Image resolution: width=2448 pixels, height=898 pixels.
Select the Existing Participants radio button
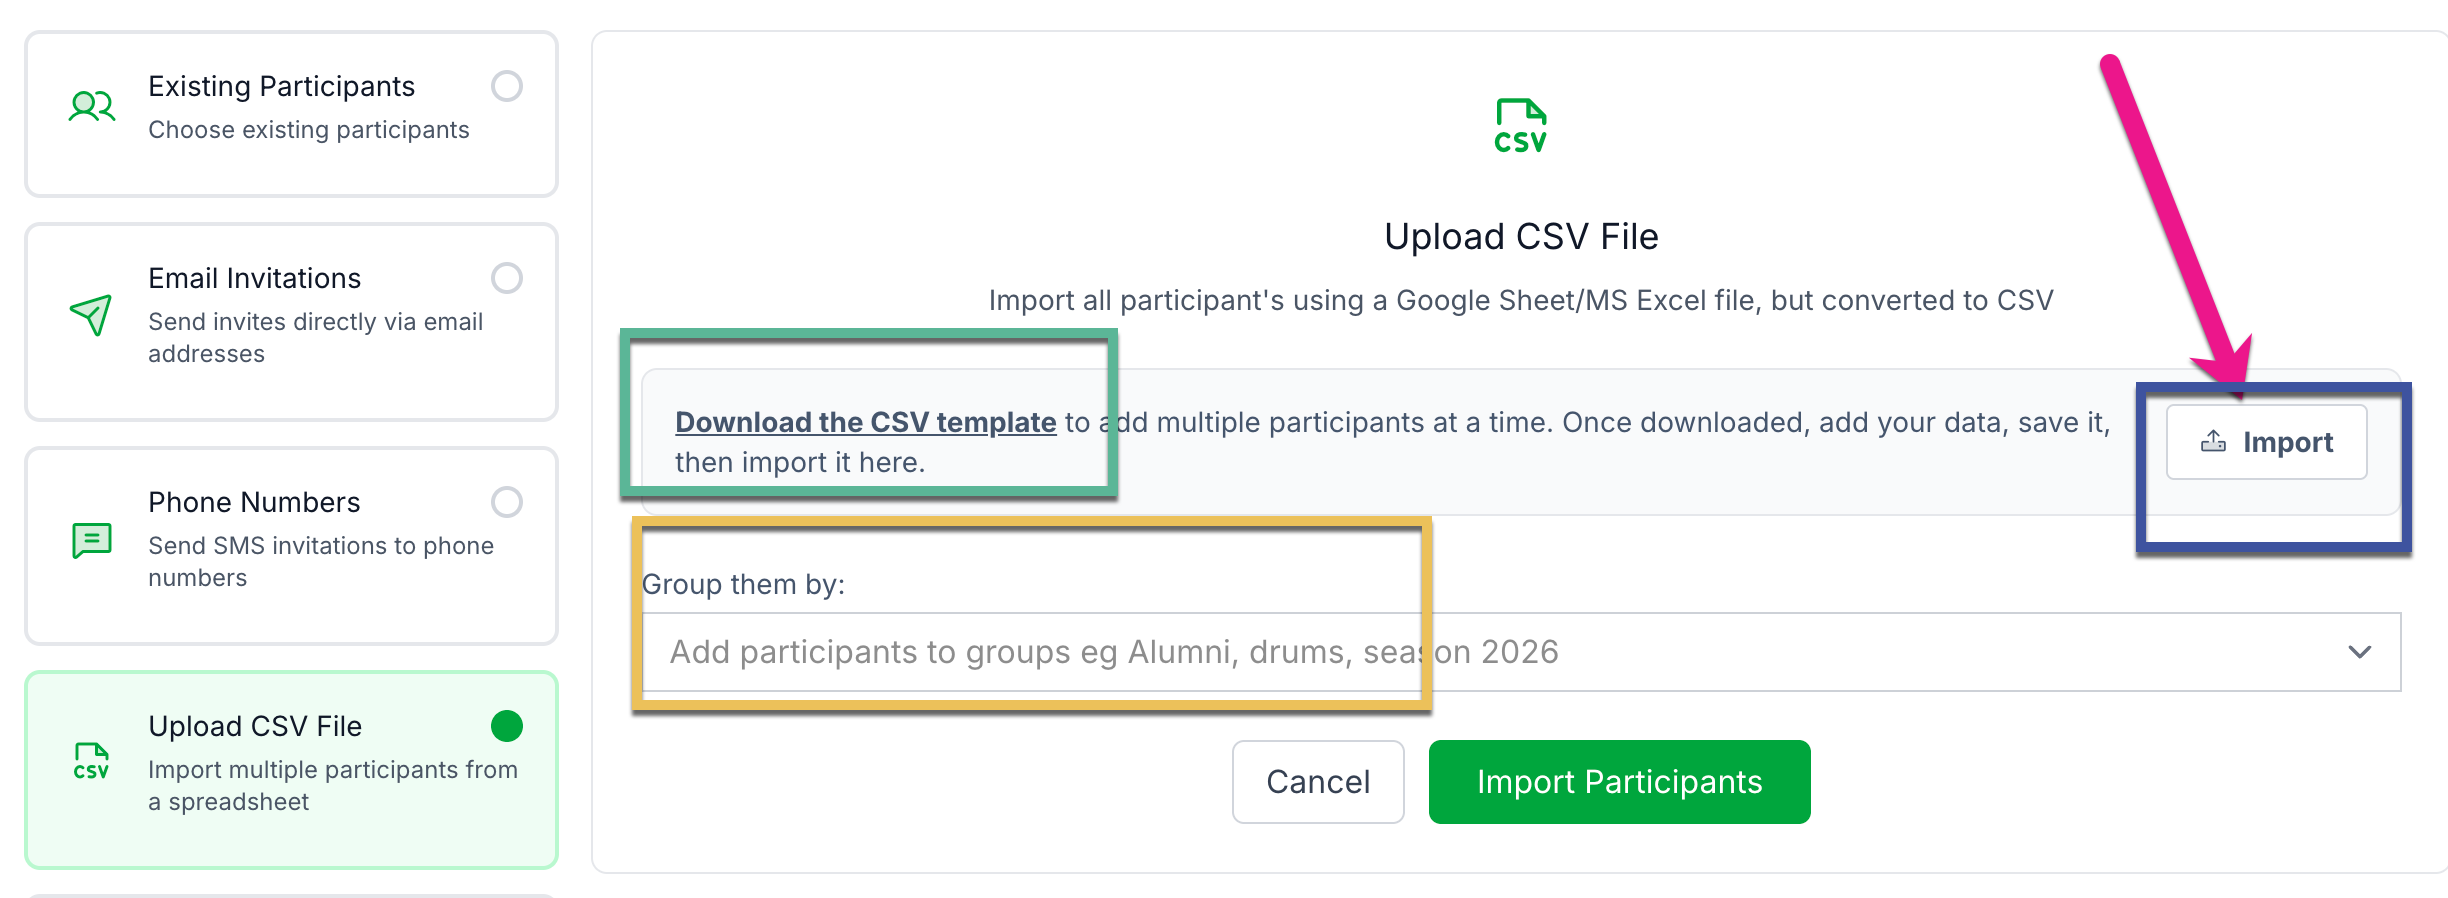click(x=507, y=86)
